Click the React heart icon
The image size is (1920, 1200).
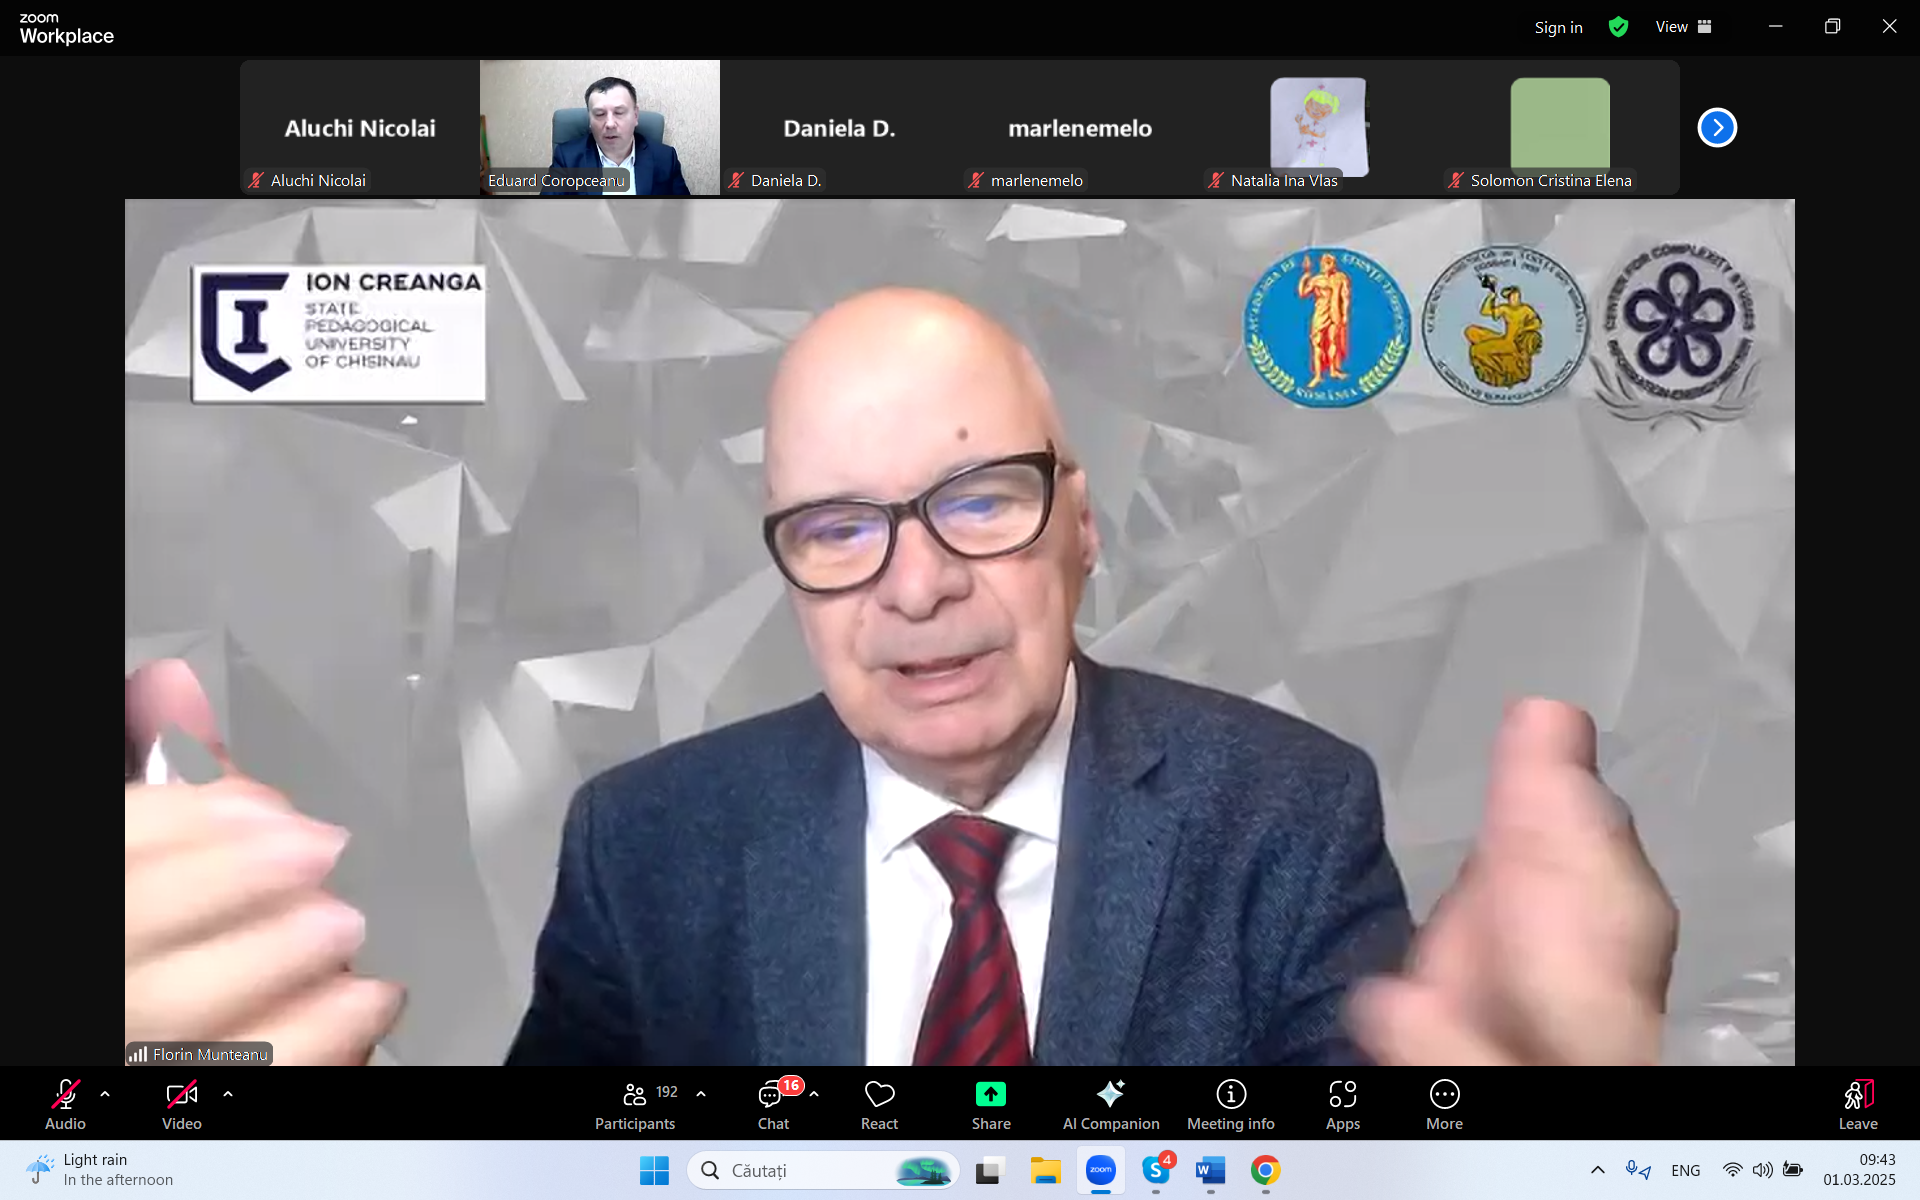coord(879,1095)
